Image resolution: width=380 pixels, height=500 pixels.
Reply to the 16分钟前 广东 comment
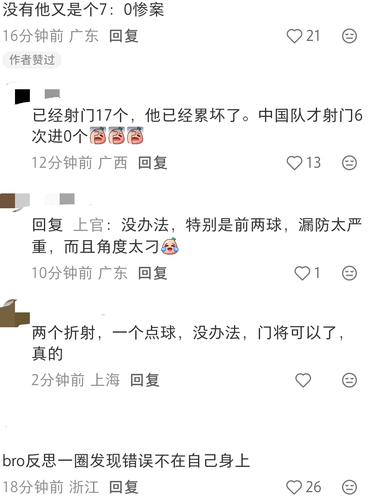(x=124, y=36)
